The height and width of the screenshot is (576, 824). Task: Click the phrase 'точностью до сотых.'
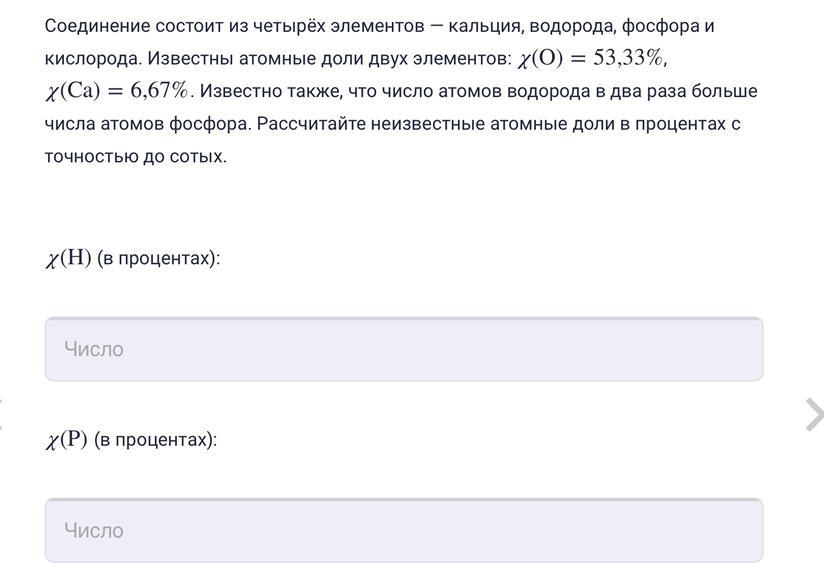tap(136, 157)
